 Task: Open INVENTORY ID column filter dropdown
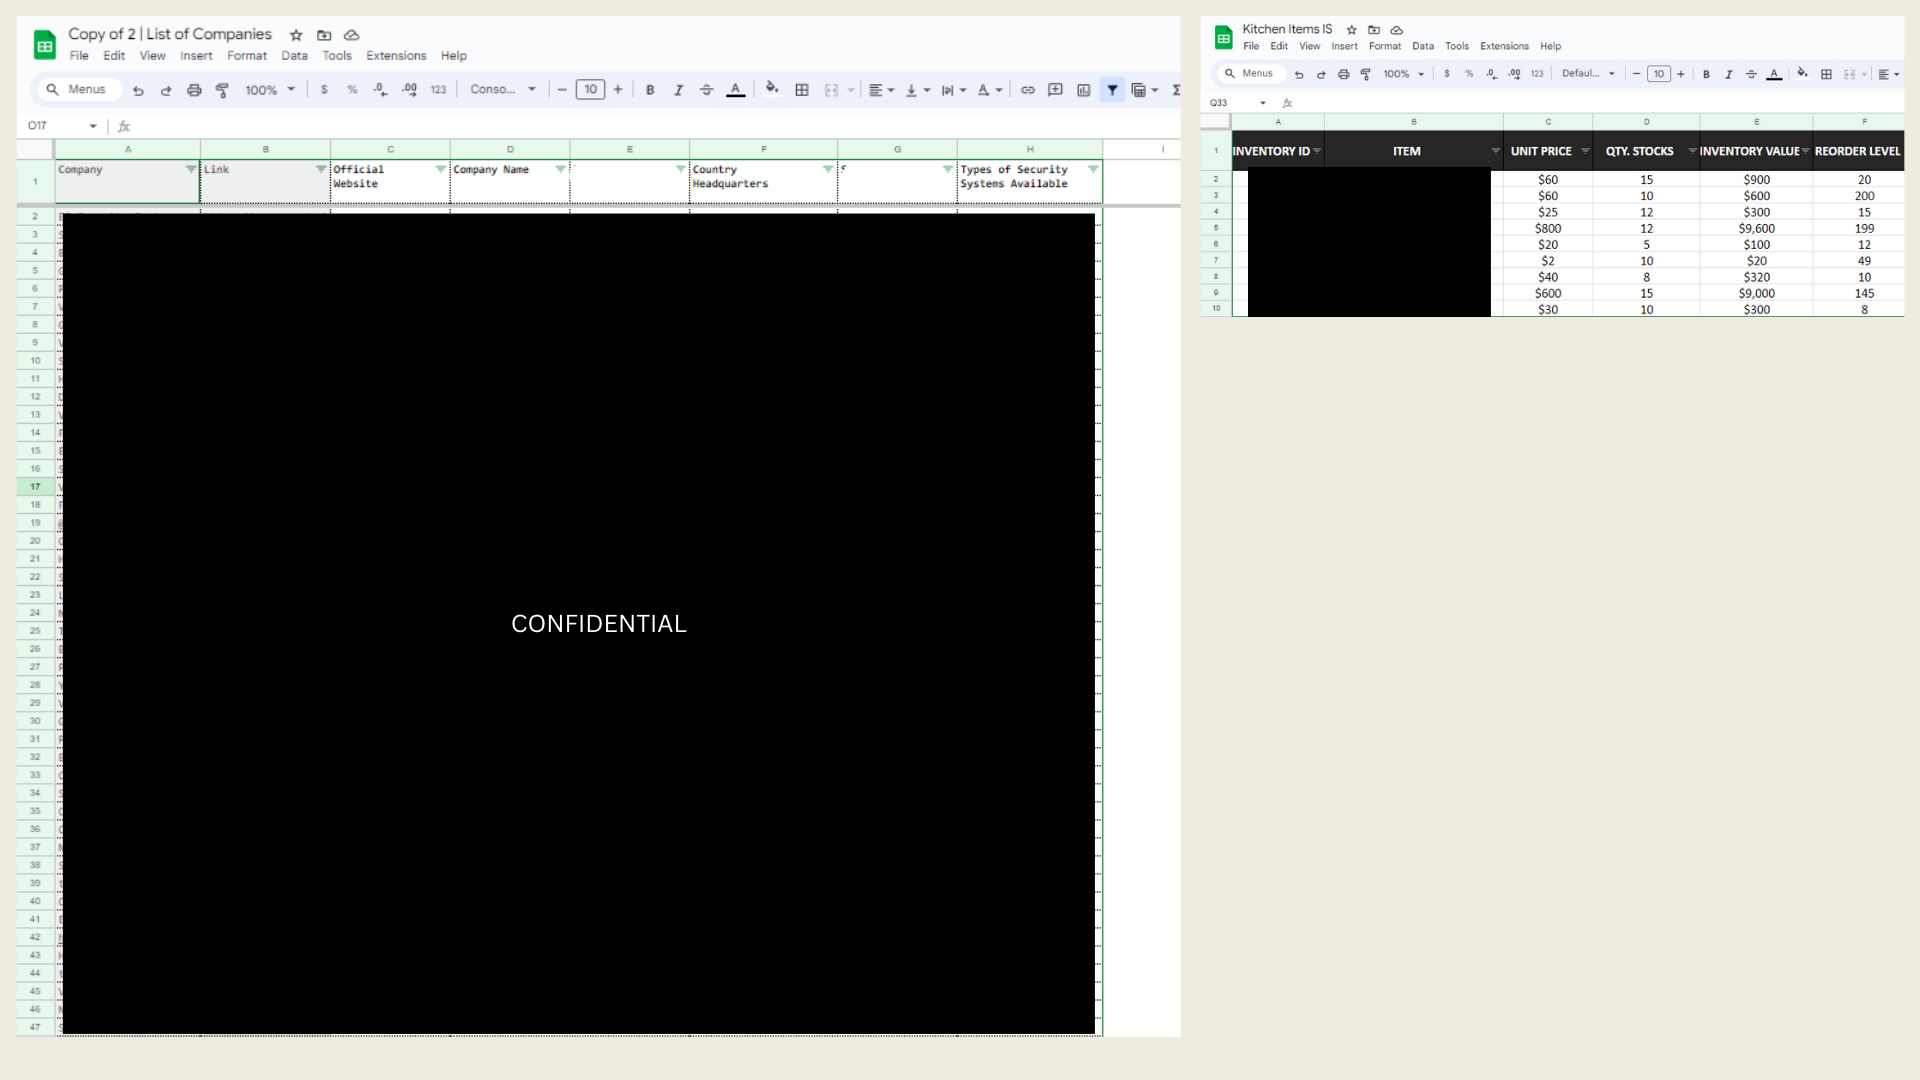(x=1317, y=151)
